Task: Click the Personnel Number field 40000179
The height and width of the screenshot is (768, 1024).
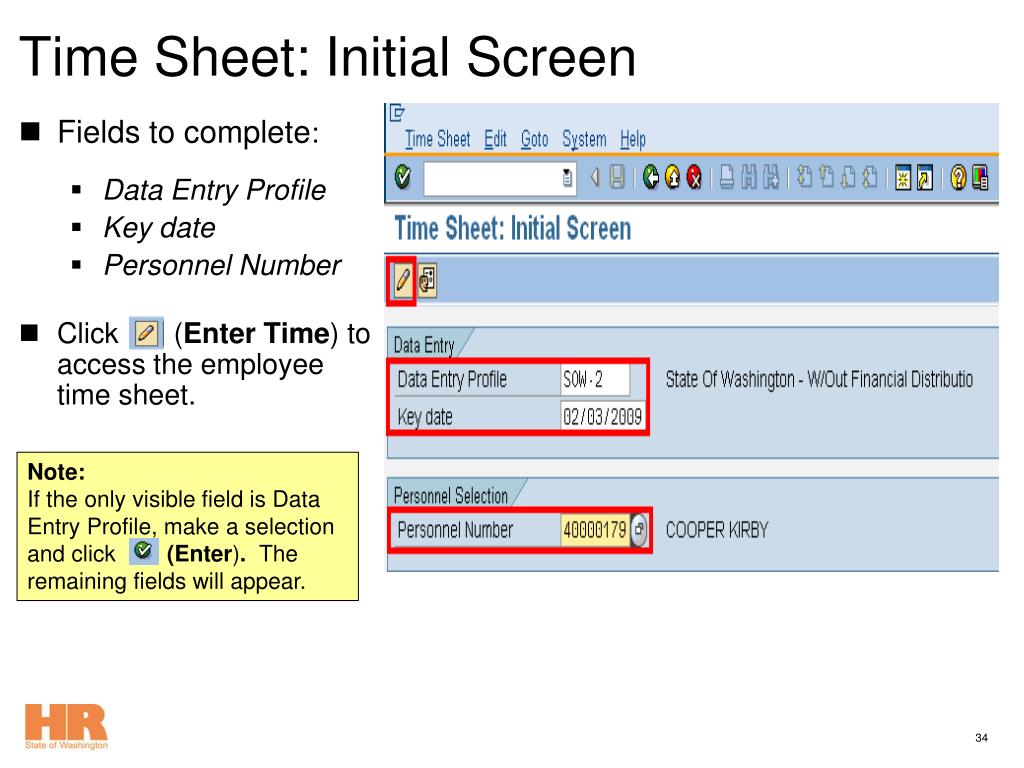Action: [594, 530]
